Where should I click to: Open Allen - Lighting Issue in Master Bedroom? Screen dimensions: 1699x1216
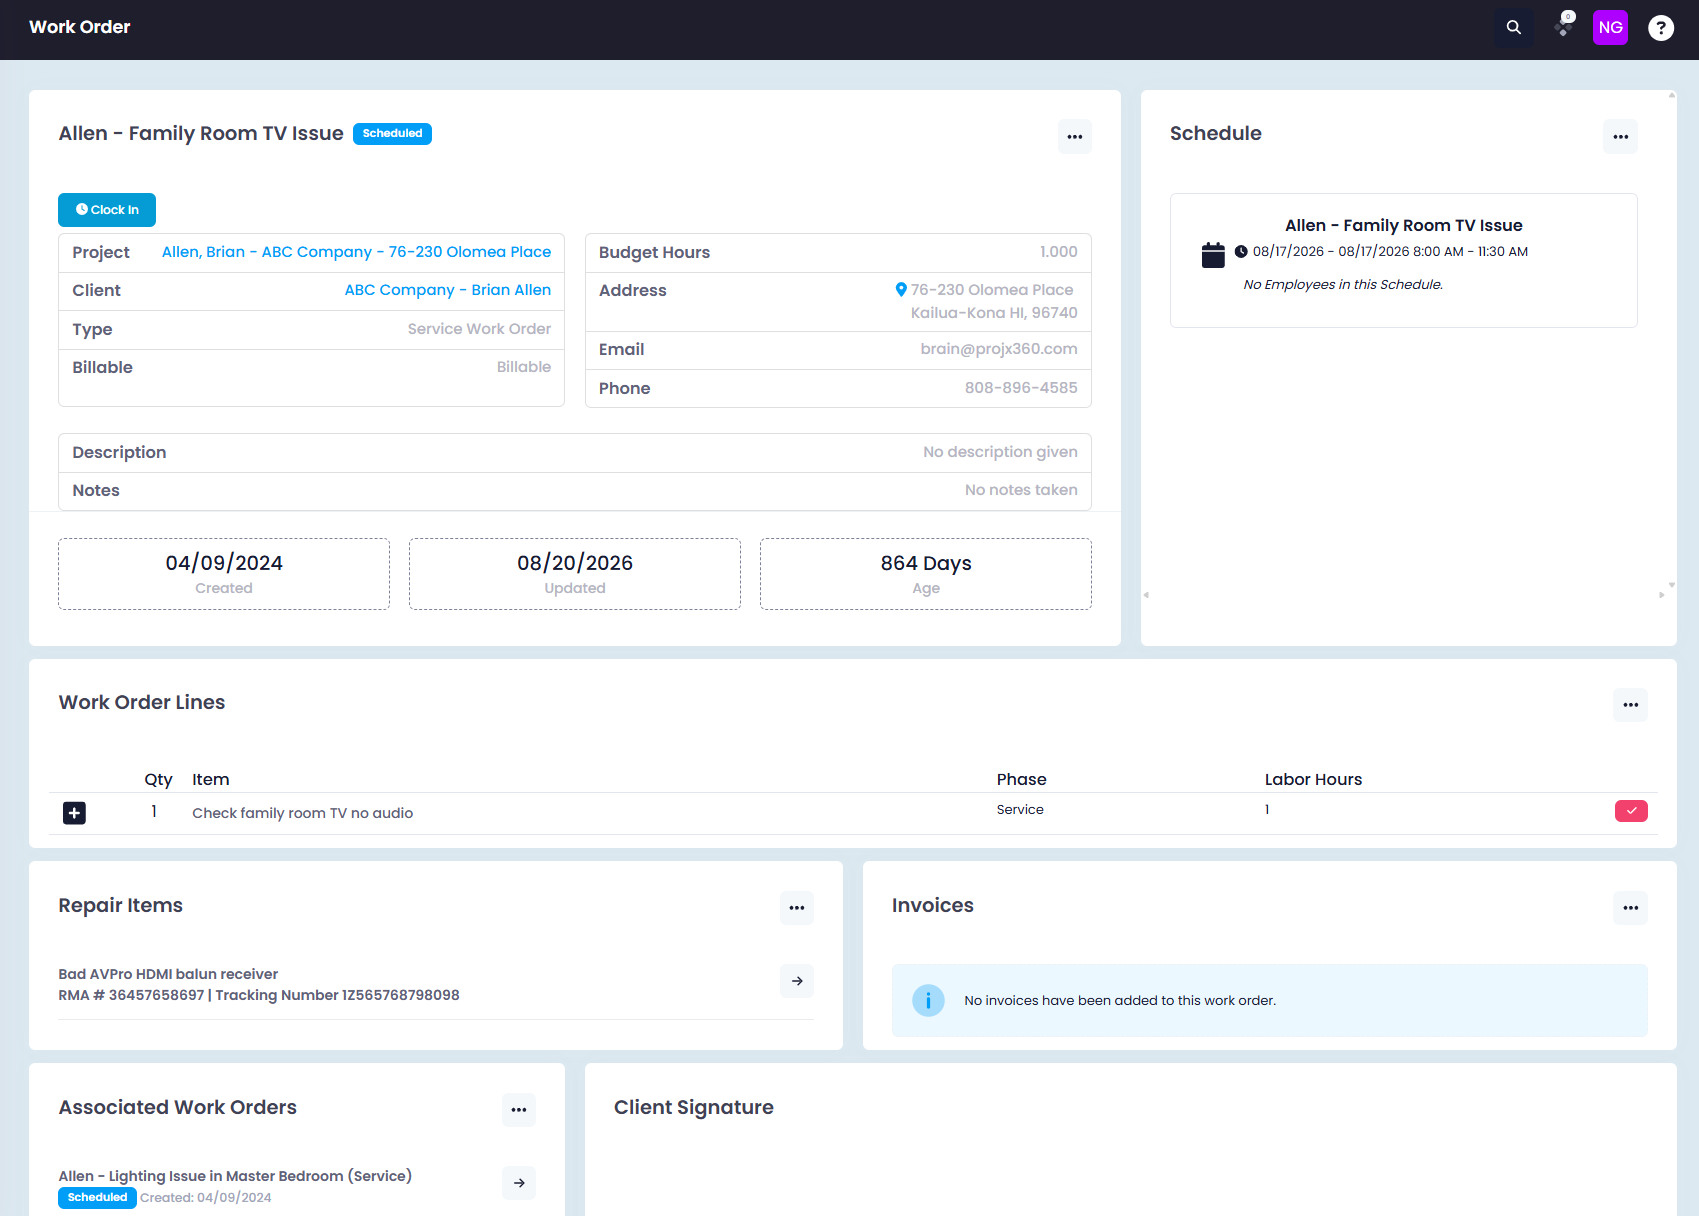click(x=235, y=1176)
